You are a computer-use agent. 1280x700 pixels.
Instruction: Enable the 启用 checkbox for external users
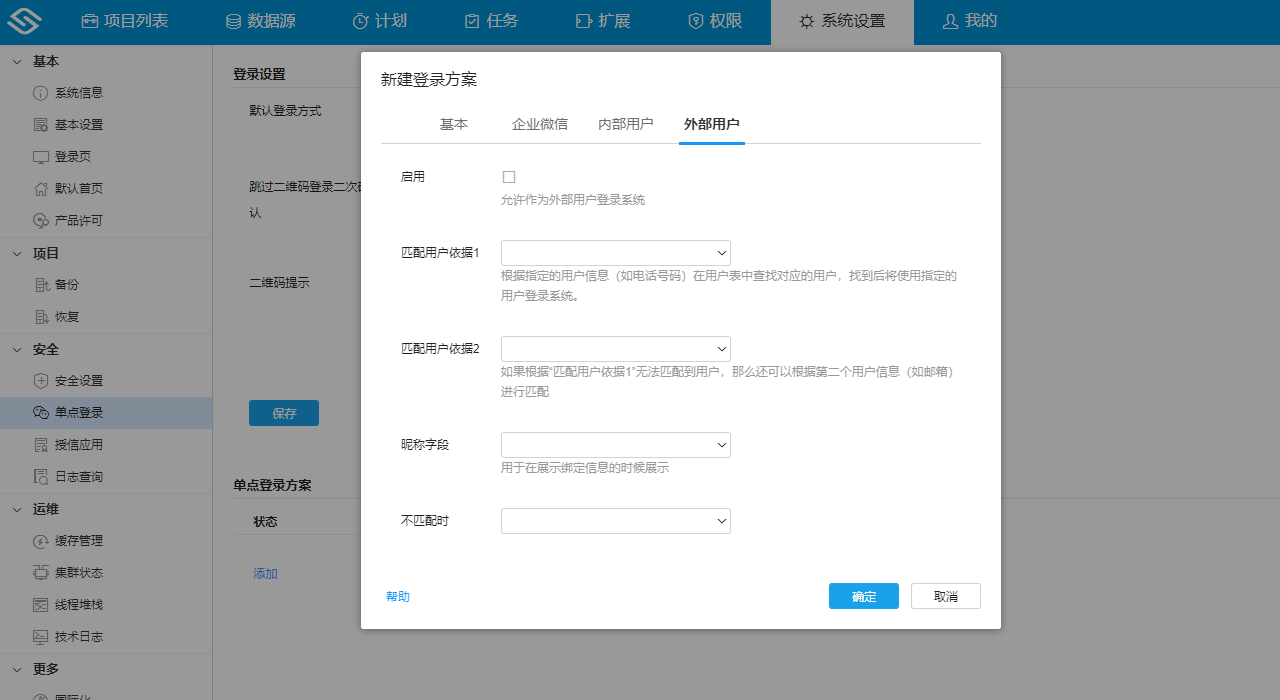509,176
